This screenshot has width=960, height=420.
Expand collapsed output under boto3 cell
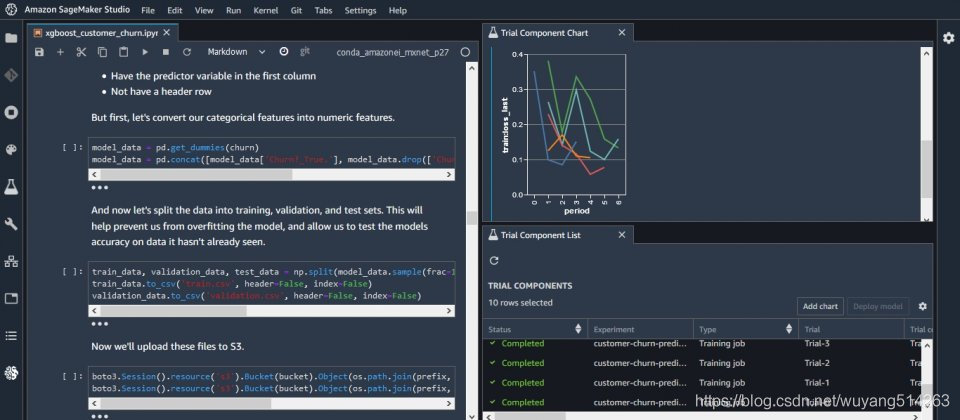point(99,416)
